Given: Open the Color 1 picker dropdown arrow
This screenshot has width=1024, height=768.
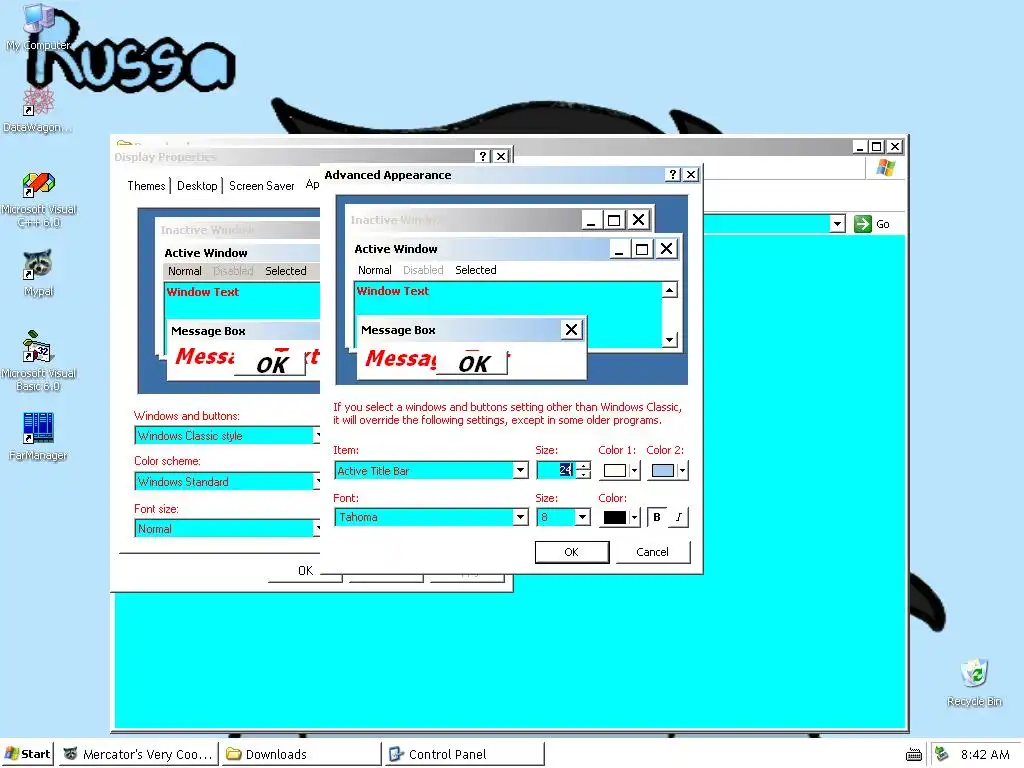Looking at the screenshot, I should (634, 470).
